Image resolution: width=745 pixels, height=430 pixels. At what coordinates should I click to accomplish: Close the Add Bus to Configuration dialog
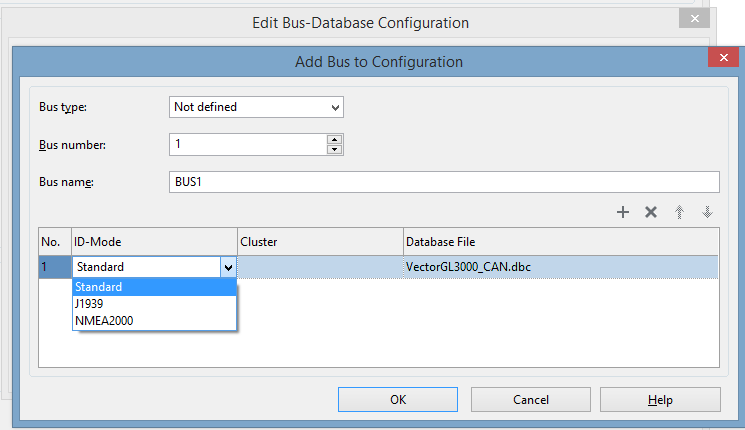722,60
